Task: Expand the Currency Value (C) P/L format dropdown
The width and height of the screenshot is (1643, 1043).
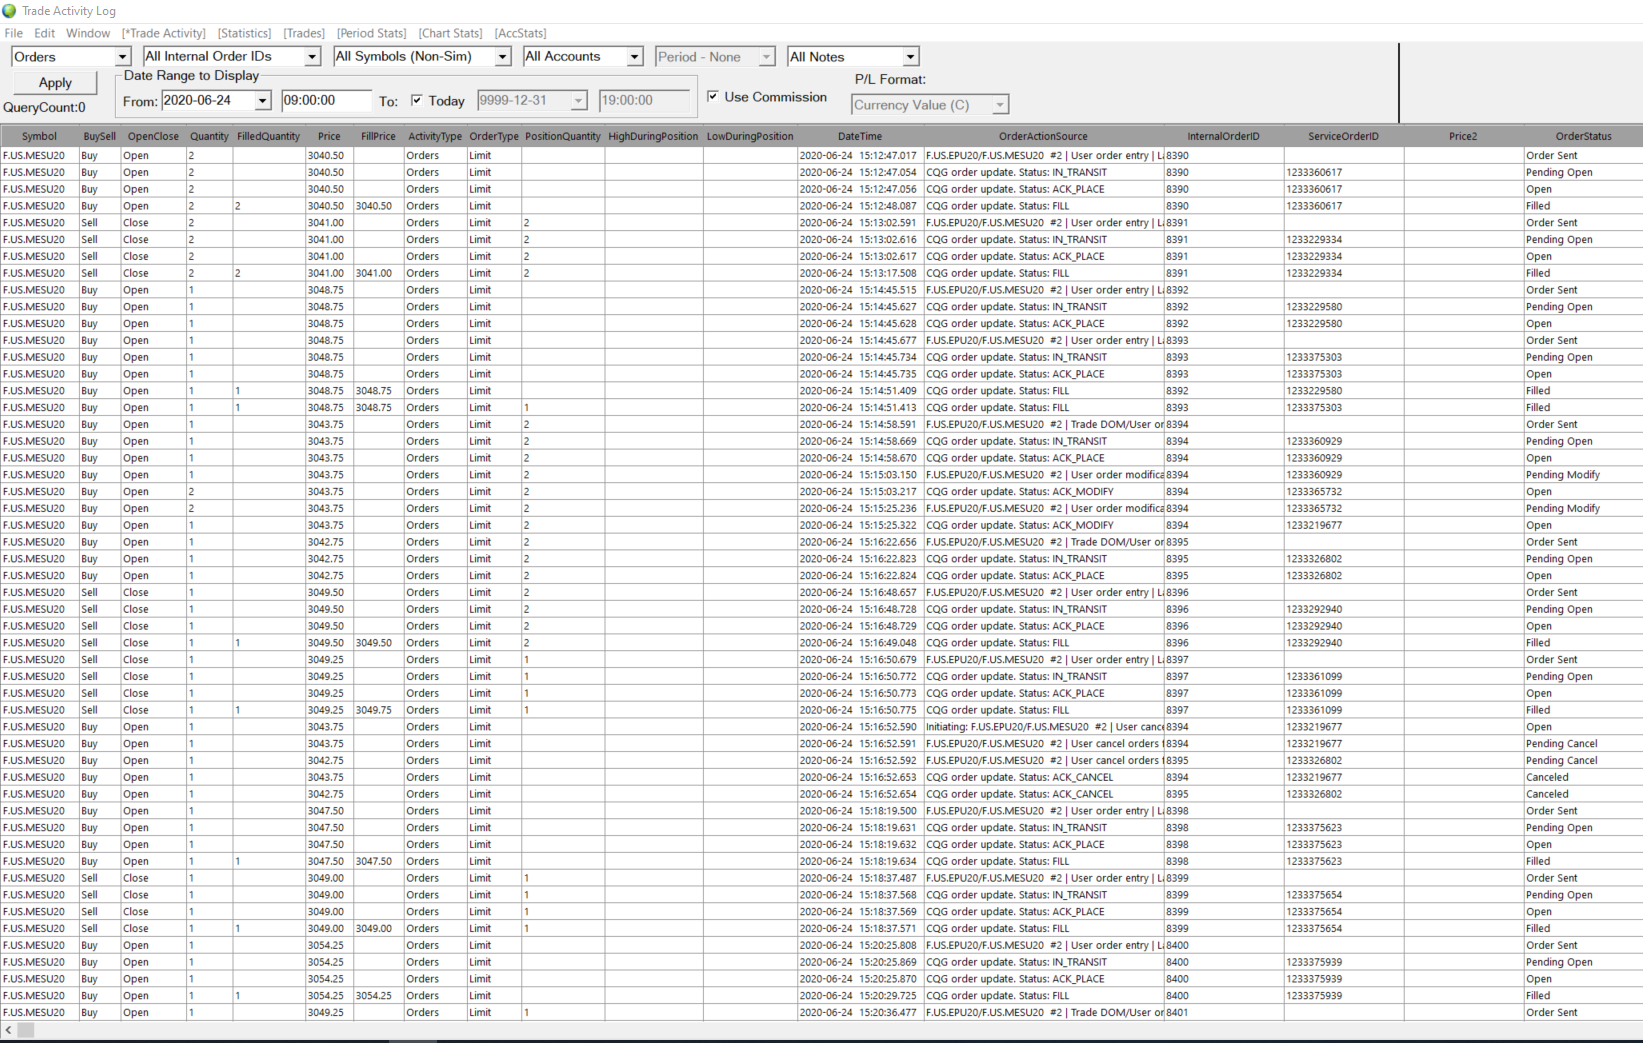Action: [x=999, y=104]
